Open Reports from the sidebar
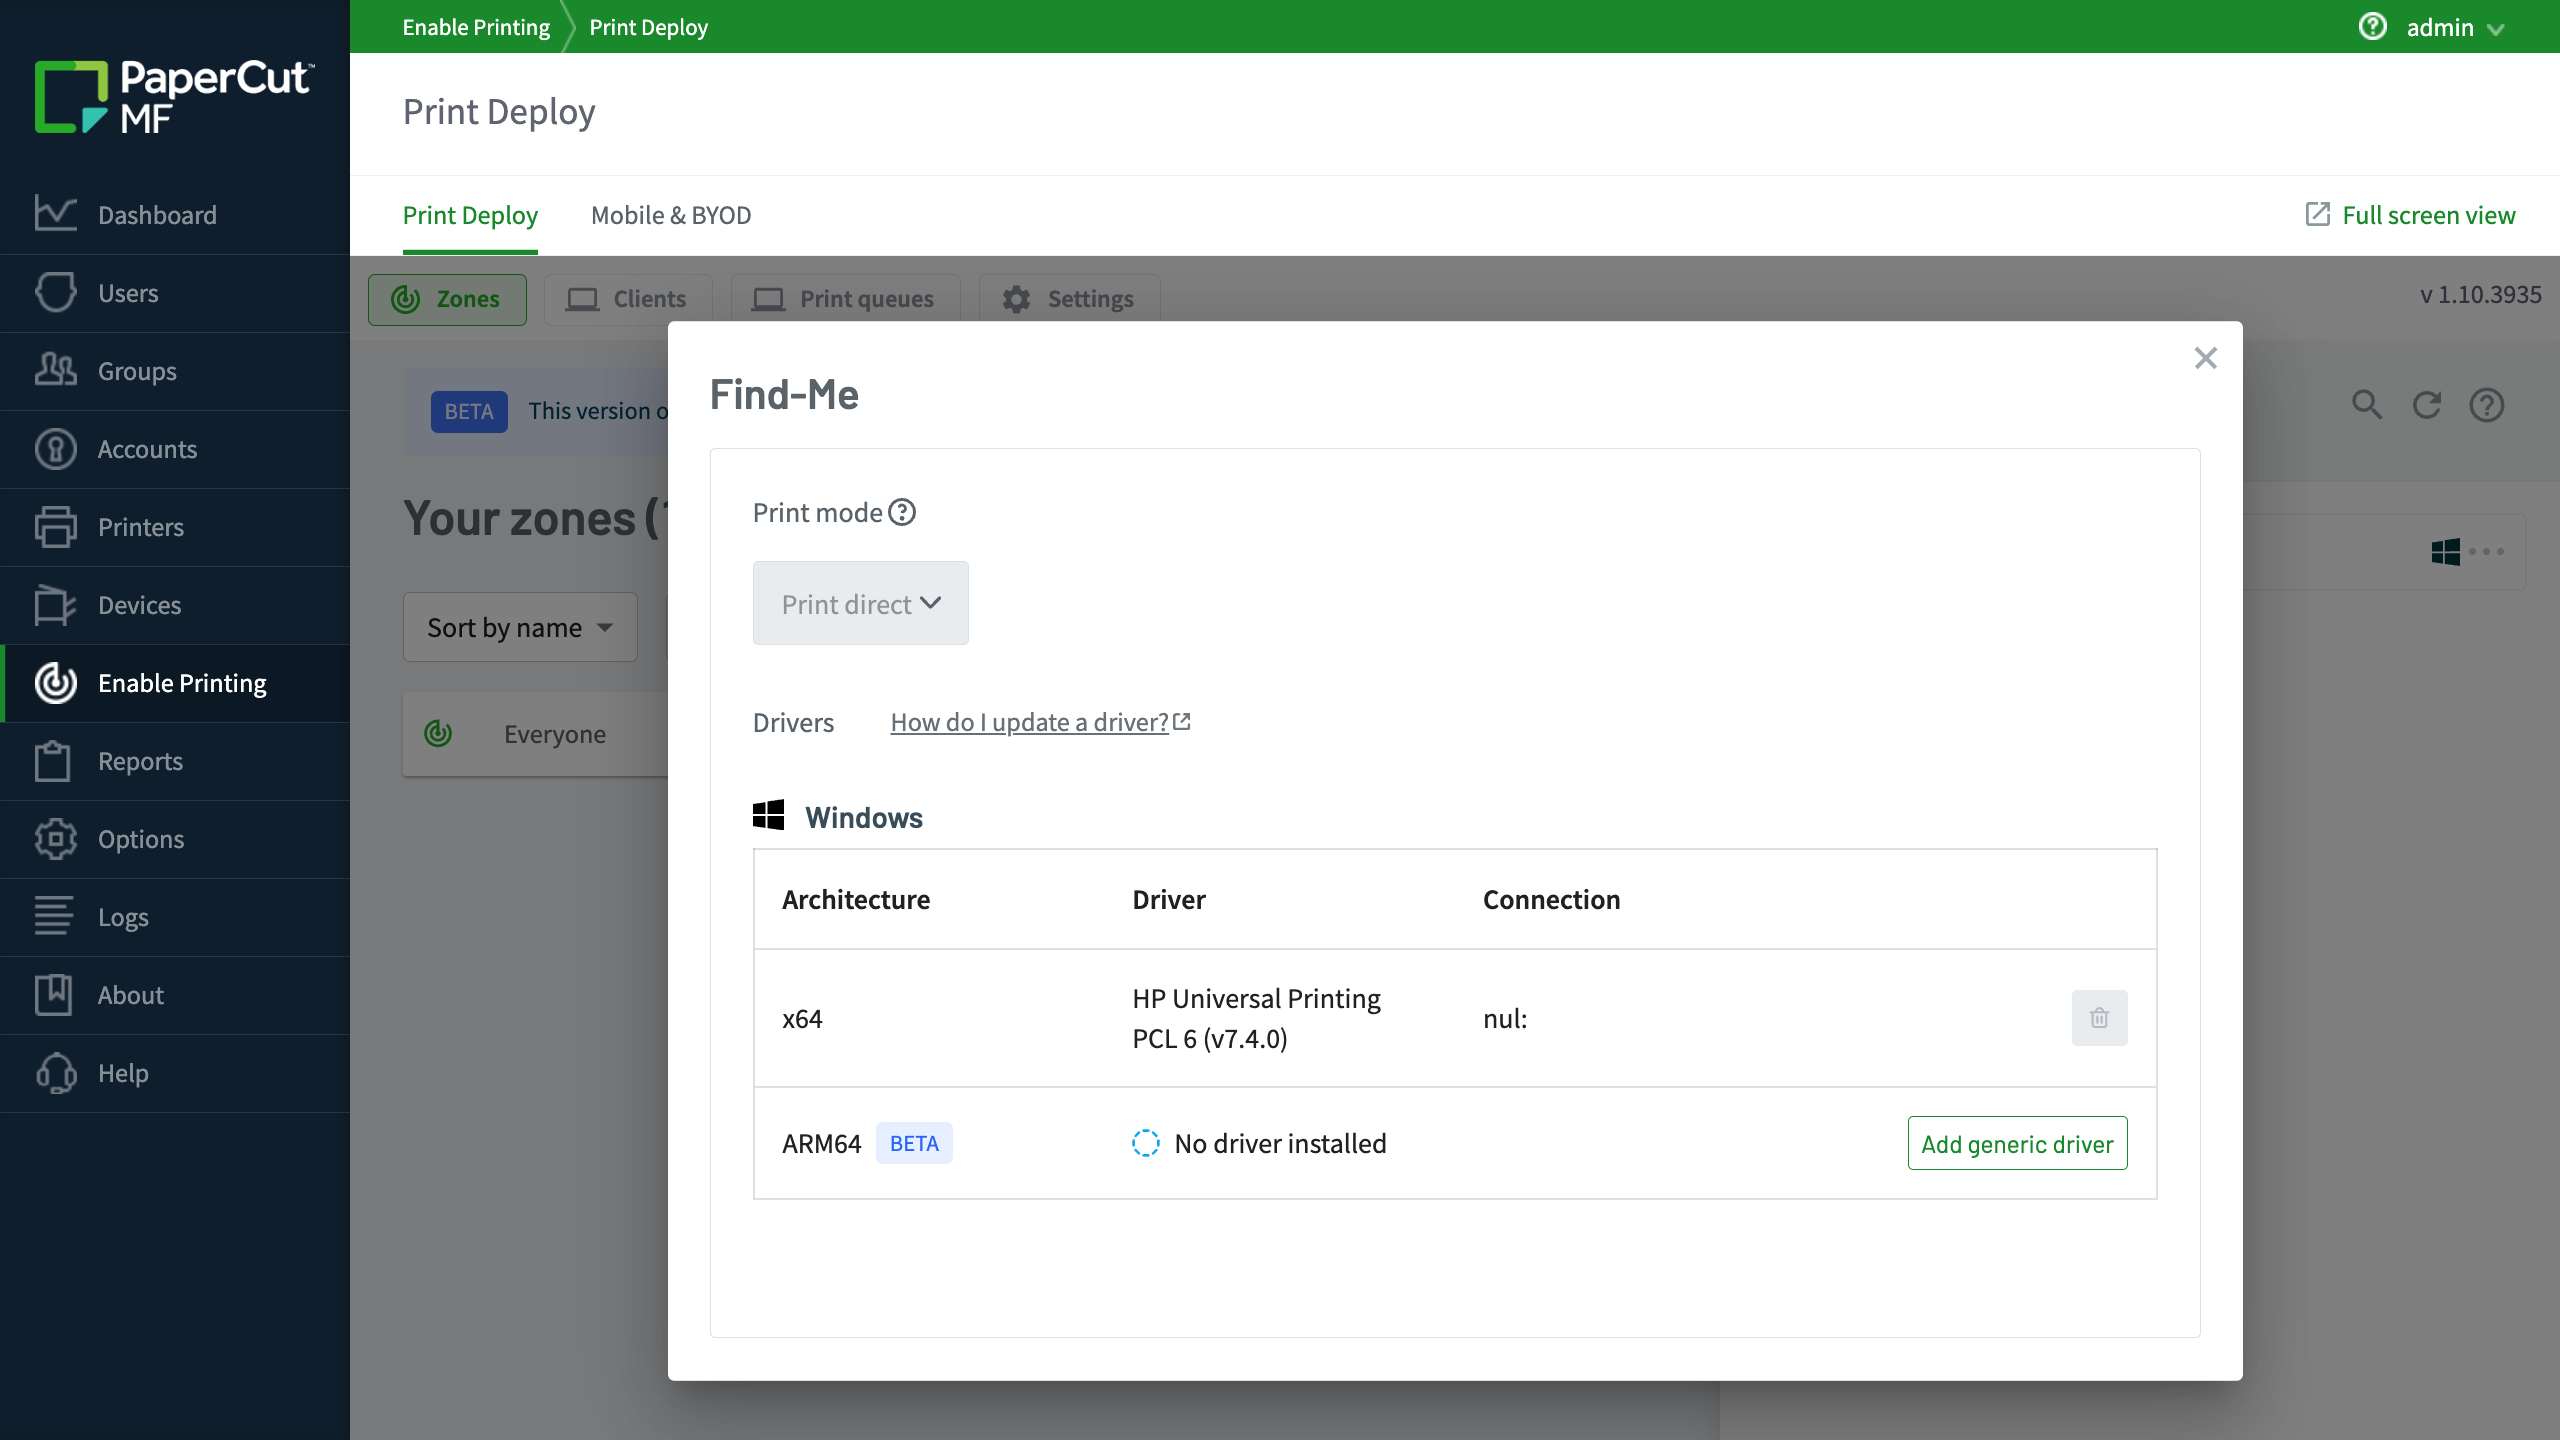Screen dimensions: 2560x1440 click(175, 761)
